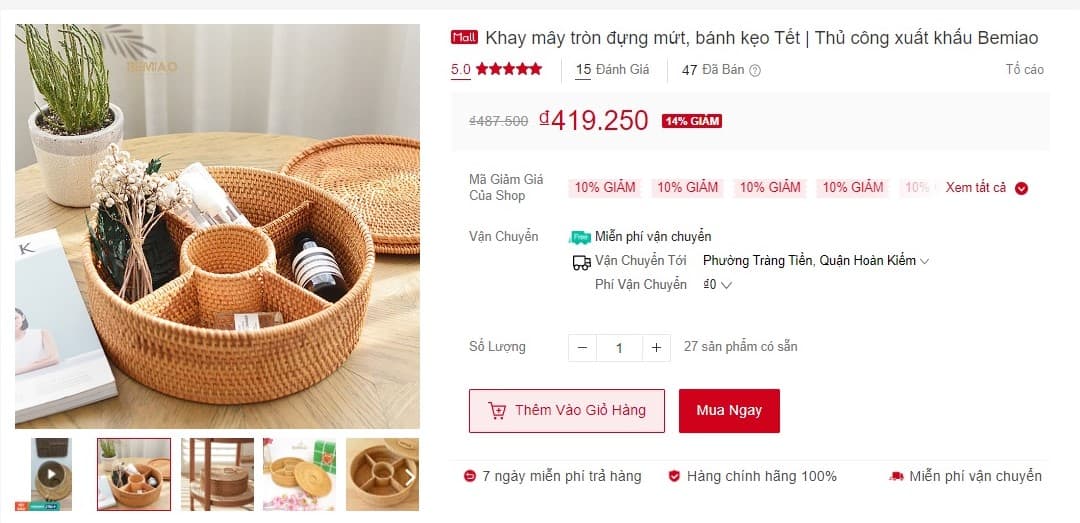Click the quantity input field
The height and width of the screenshot is (523, 1080).
pos(619,348)
